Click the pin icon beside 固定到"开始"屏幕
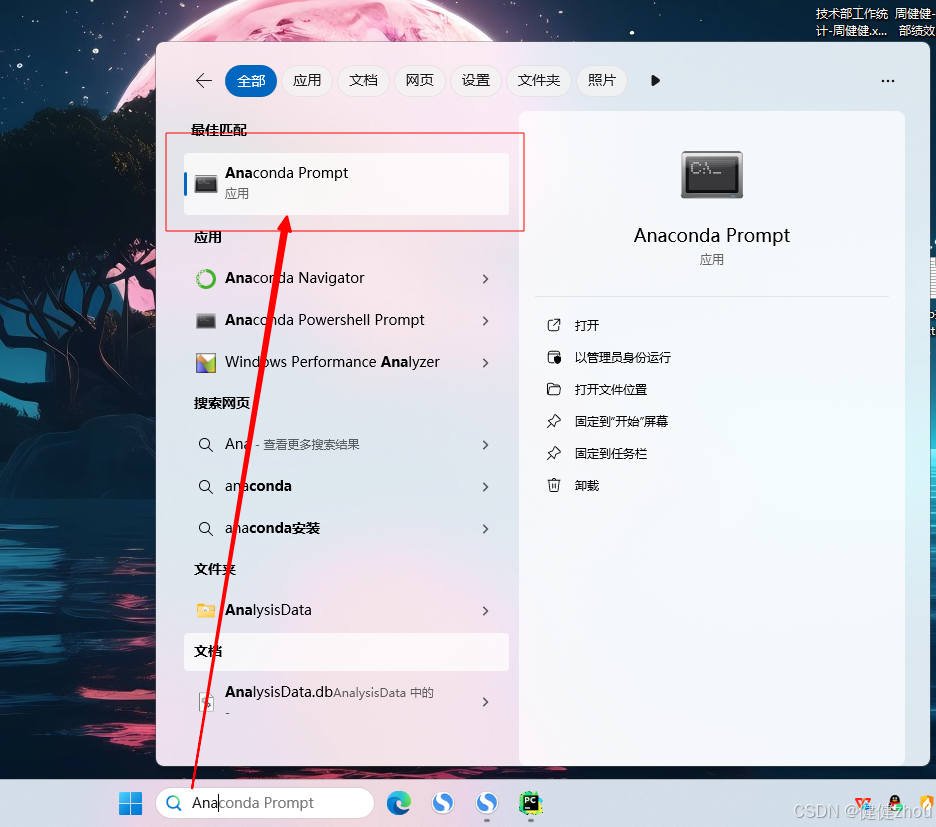 point(554,421)
